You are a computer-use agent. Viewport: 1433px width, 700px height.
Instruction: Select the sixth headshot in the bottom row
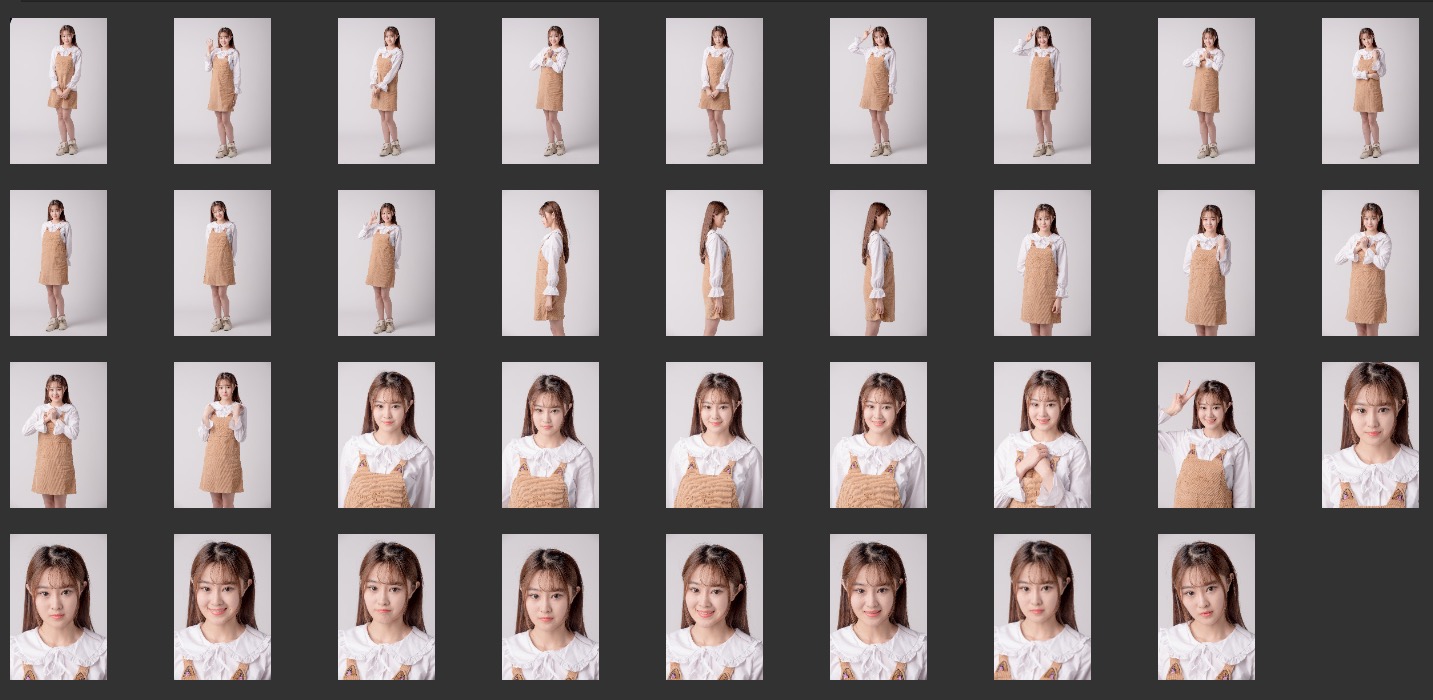click(x=878, y=607)
